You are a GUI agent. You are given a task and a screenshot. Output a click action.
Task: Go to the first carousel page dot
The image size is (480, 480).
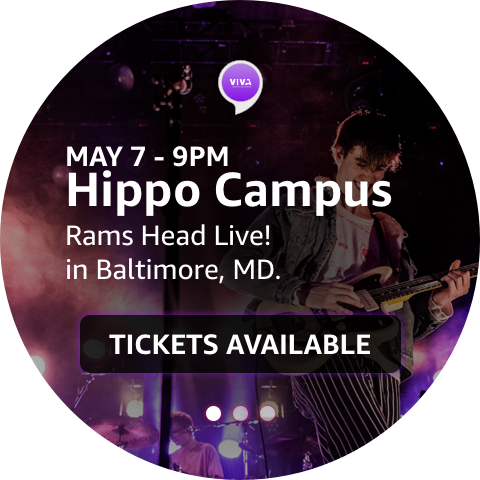(213, 413)
